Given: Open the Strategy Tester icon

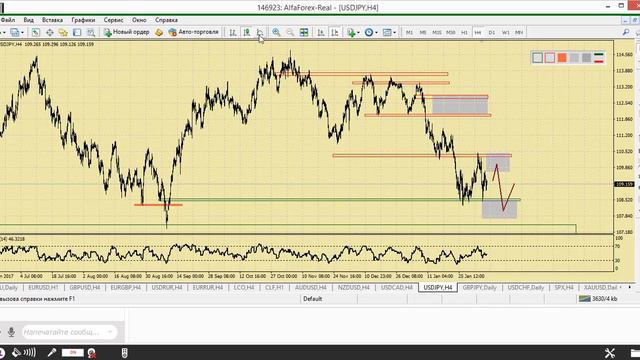Looking at the screenshot, I should tap(91, 32).
